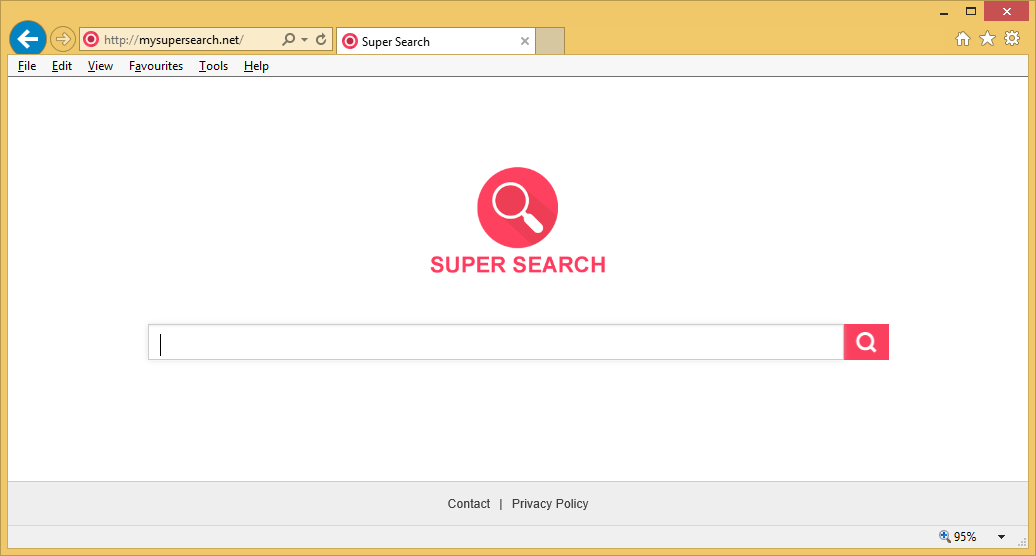1036x556 pixels.
Task: Close the Super Search tab
Action: click(525, 41)
